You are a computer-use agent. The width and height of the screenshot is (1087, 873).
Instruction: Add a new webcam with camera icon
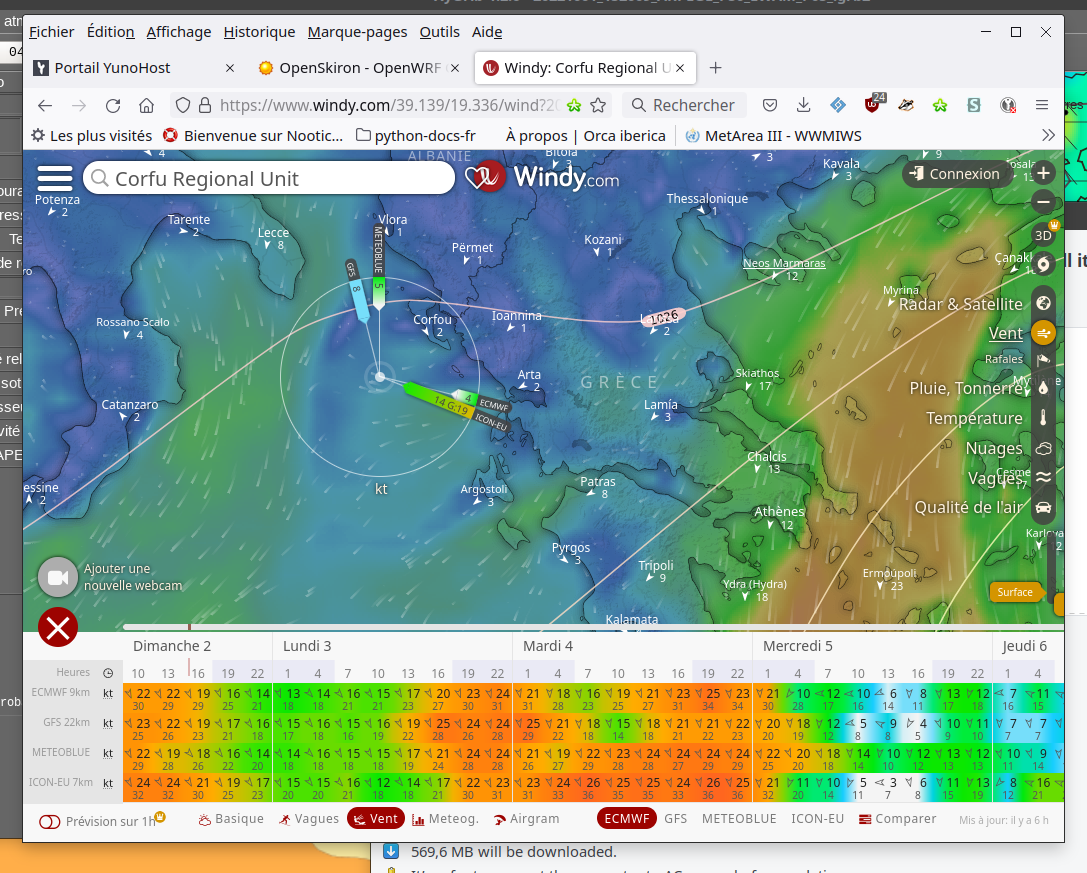click(x=58, y=577)
